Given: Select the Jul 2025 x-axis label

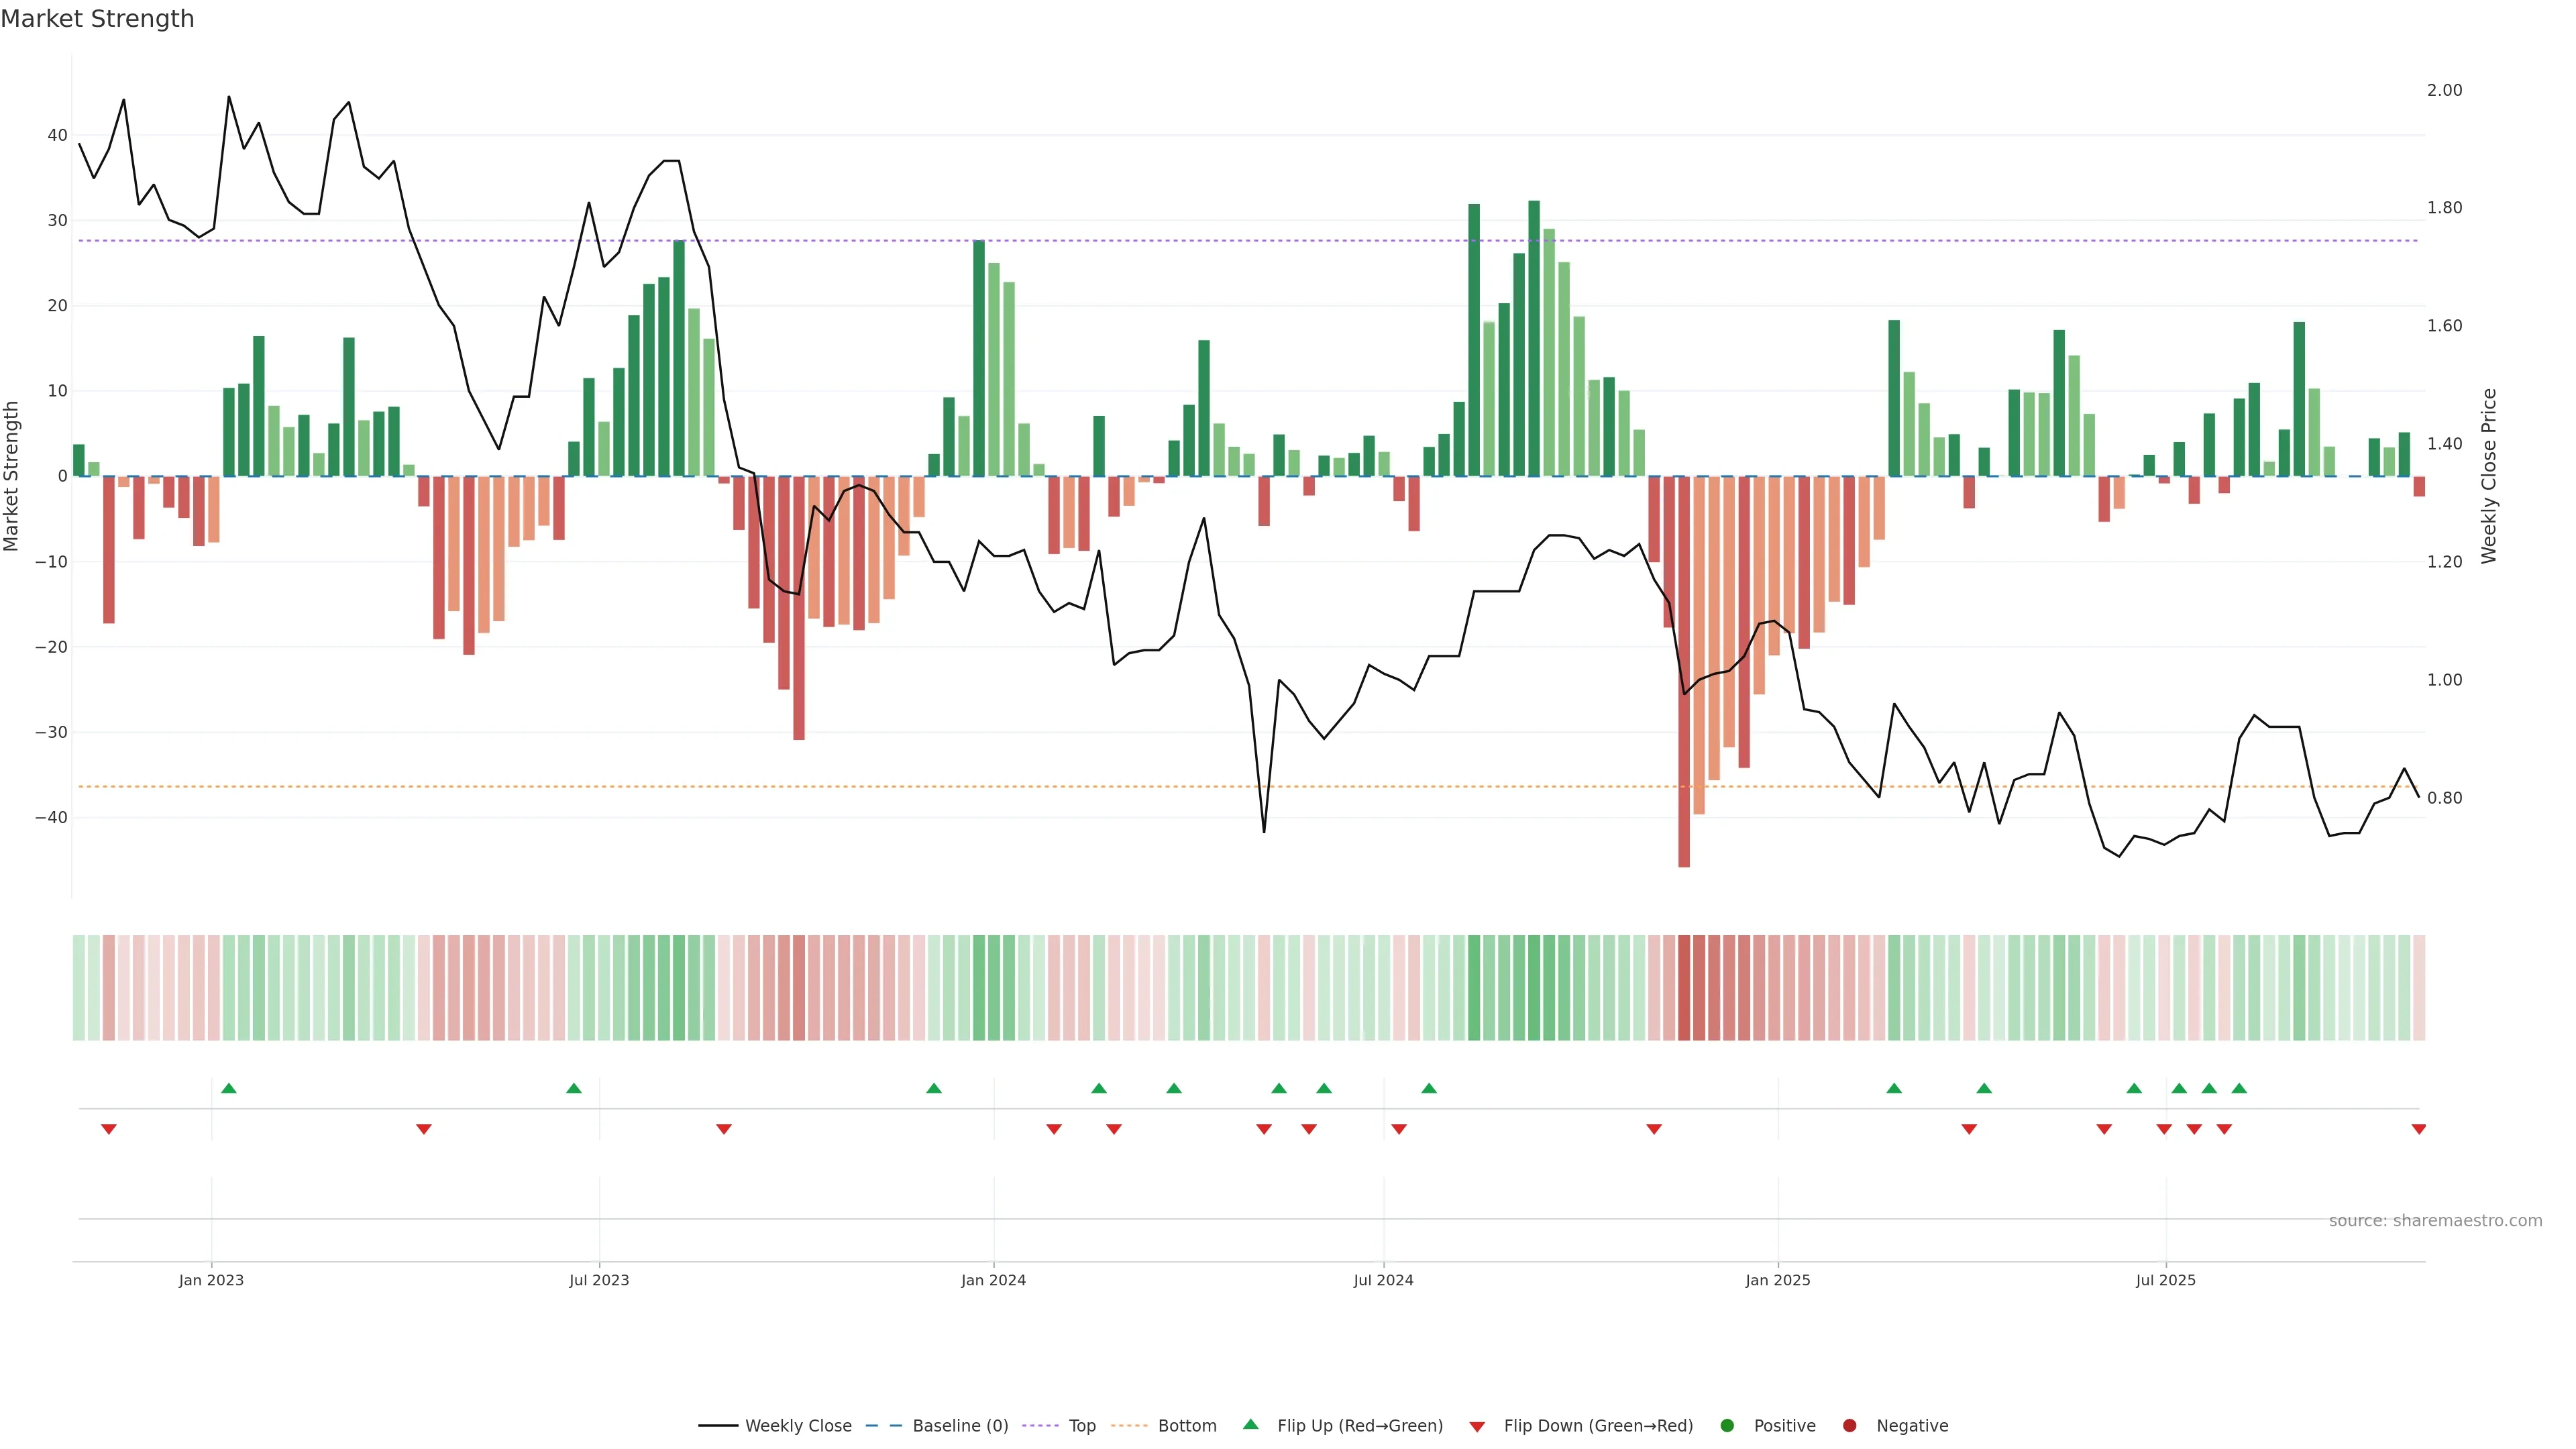Looking at the screenshot, I should (x=2165, y=1280).
